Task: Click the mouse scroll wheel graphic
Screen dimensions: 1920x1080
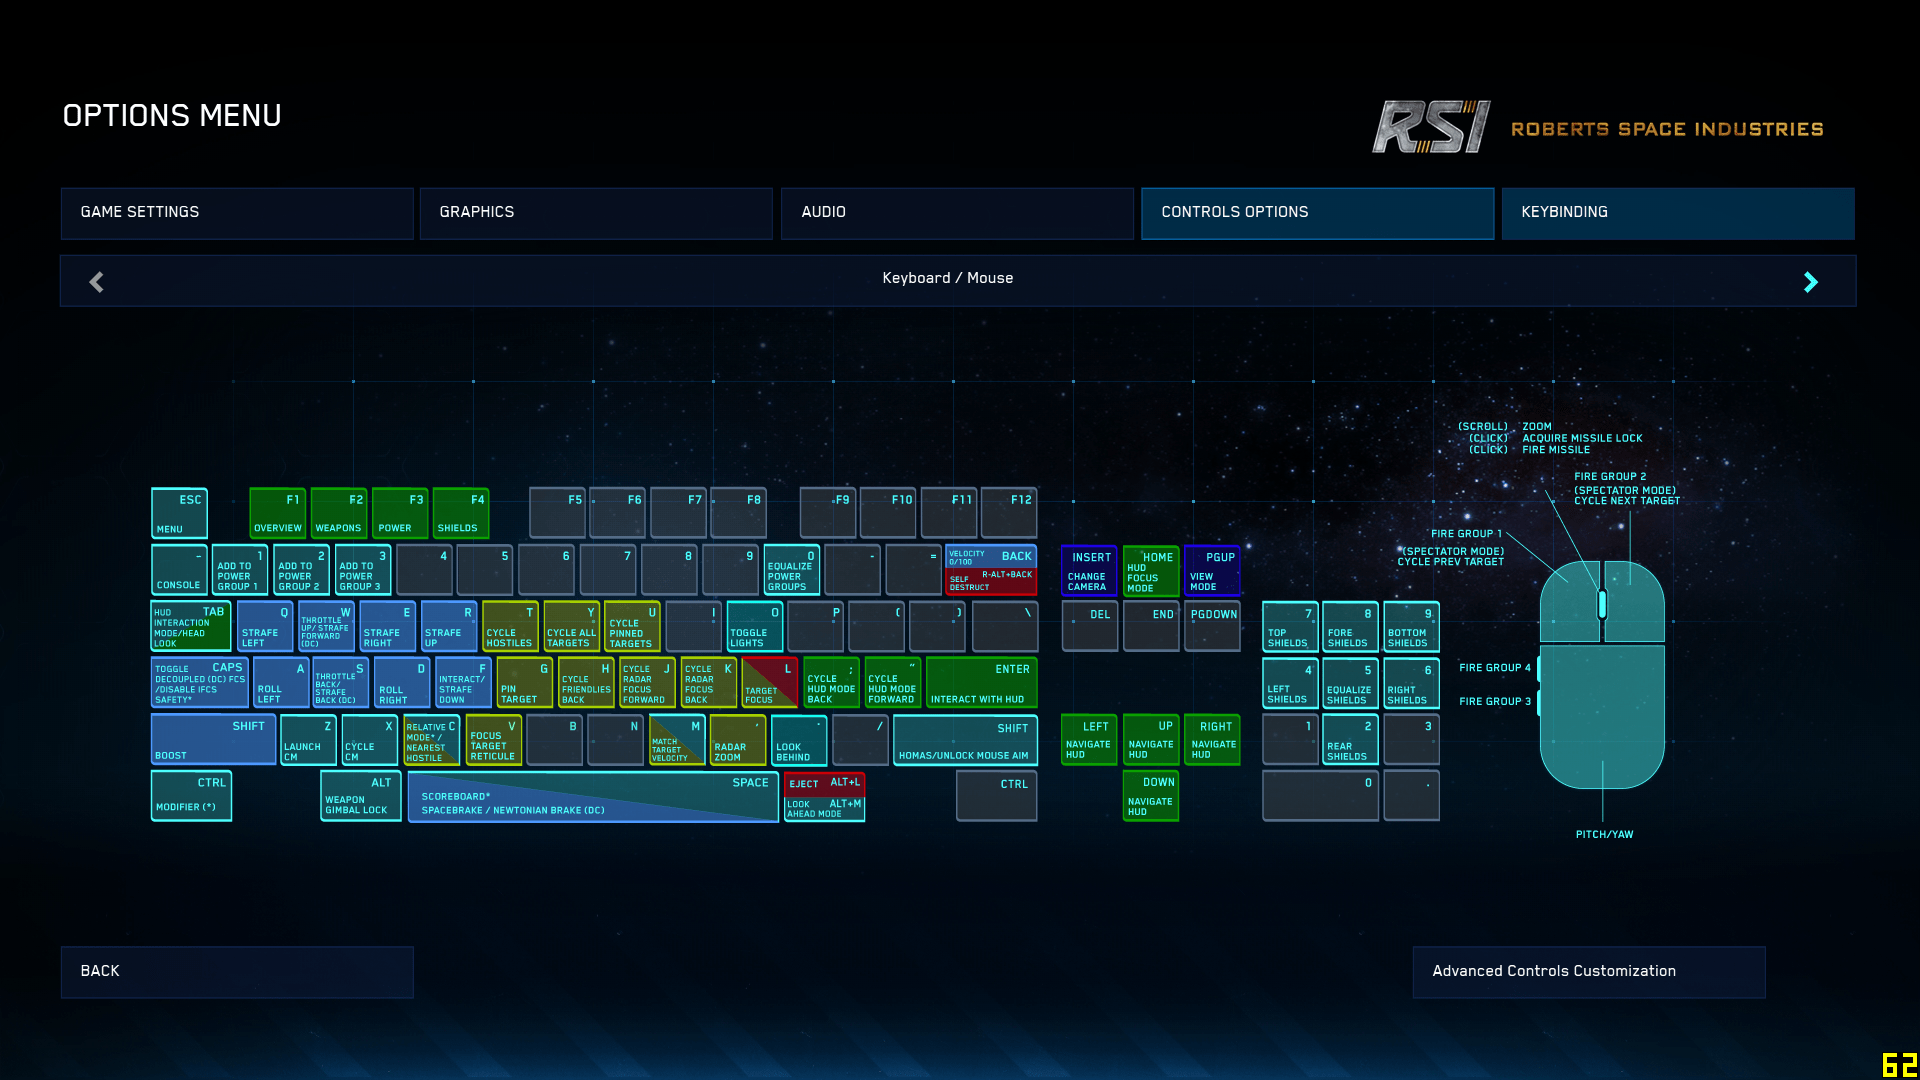Action: click(x=1602, y=603)
